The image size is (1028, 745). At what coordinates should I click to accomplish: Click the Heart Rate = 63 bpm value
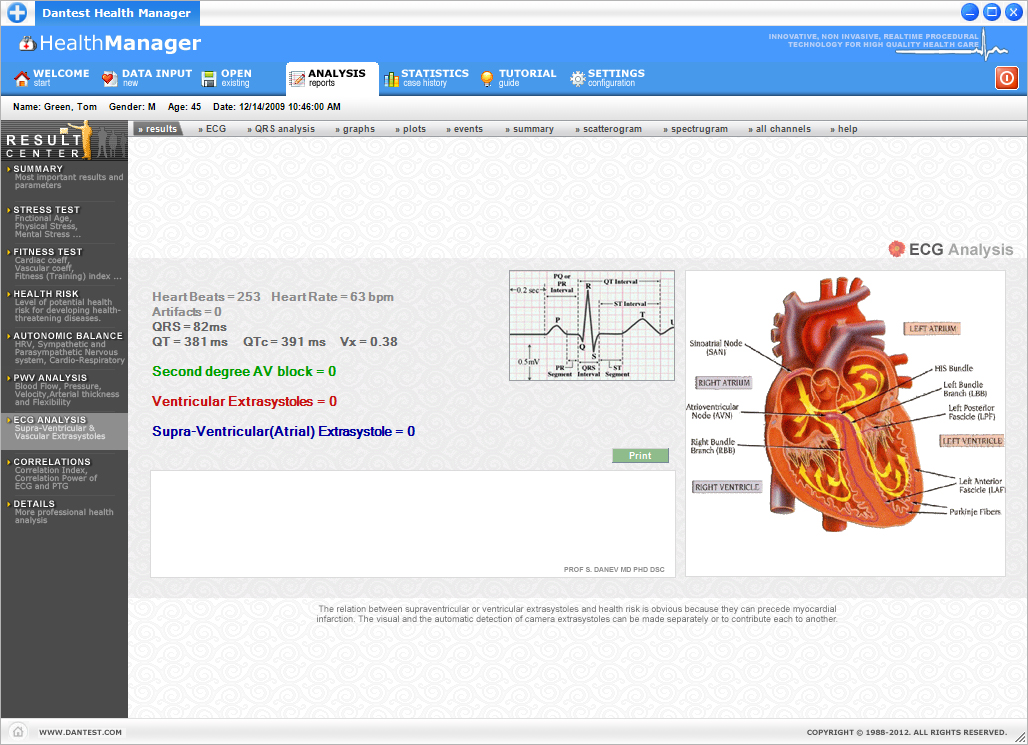[x=332, y=296]
